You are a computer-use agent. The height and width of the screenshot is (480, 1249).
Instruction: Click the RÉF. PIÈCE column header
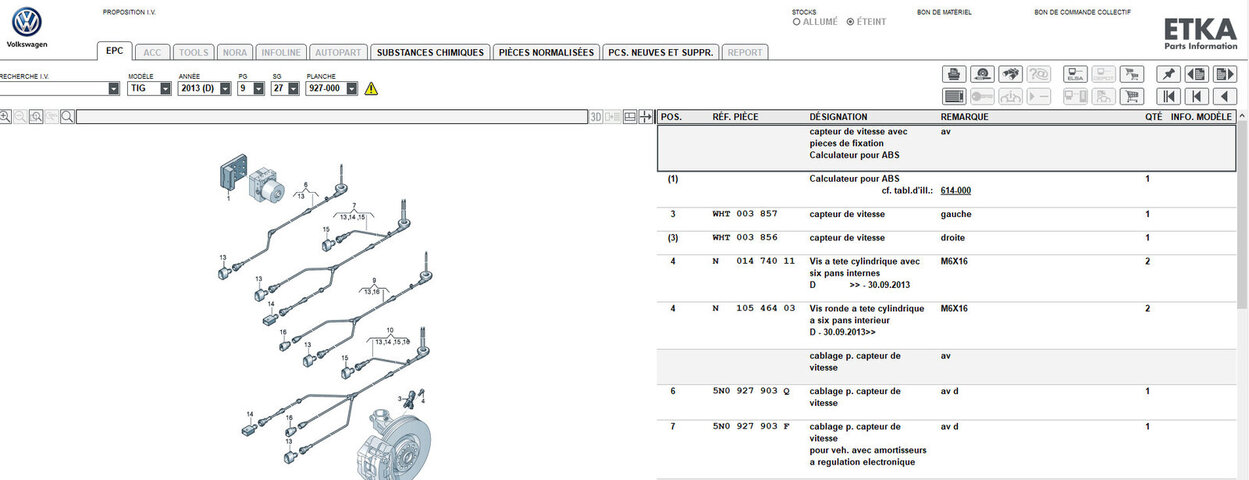click(x=735, y=117)
